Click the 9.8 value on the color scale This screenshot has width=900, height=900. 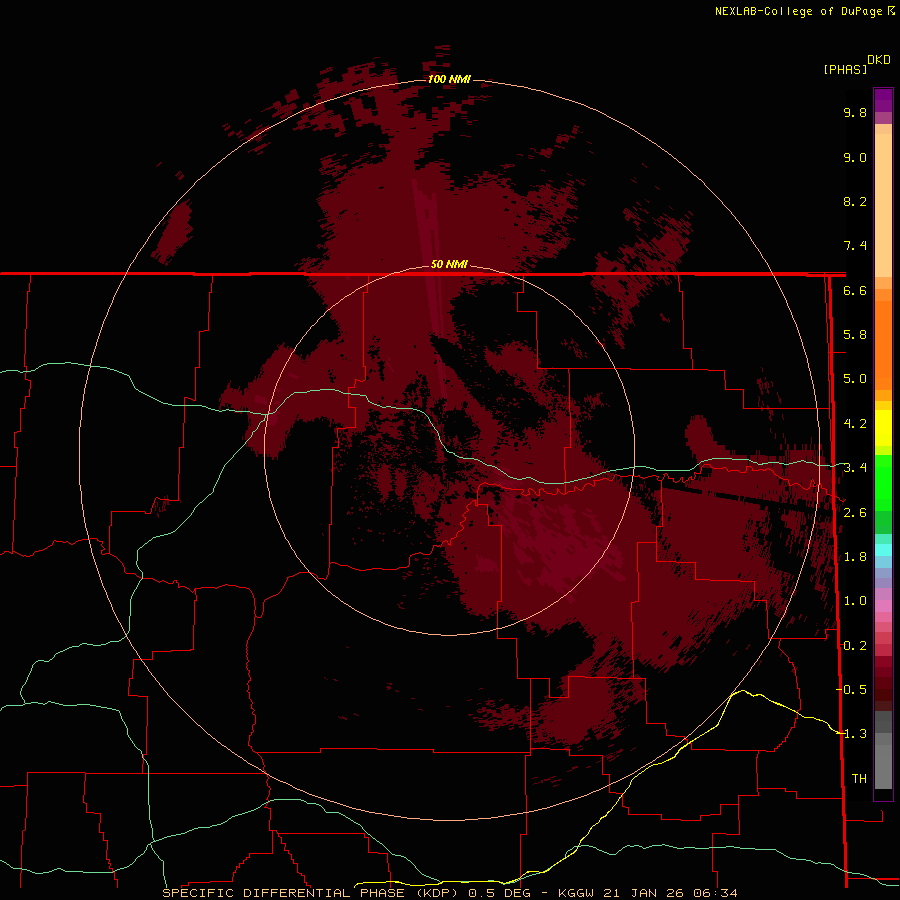pos(855,112)
